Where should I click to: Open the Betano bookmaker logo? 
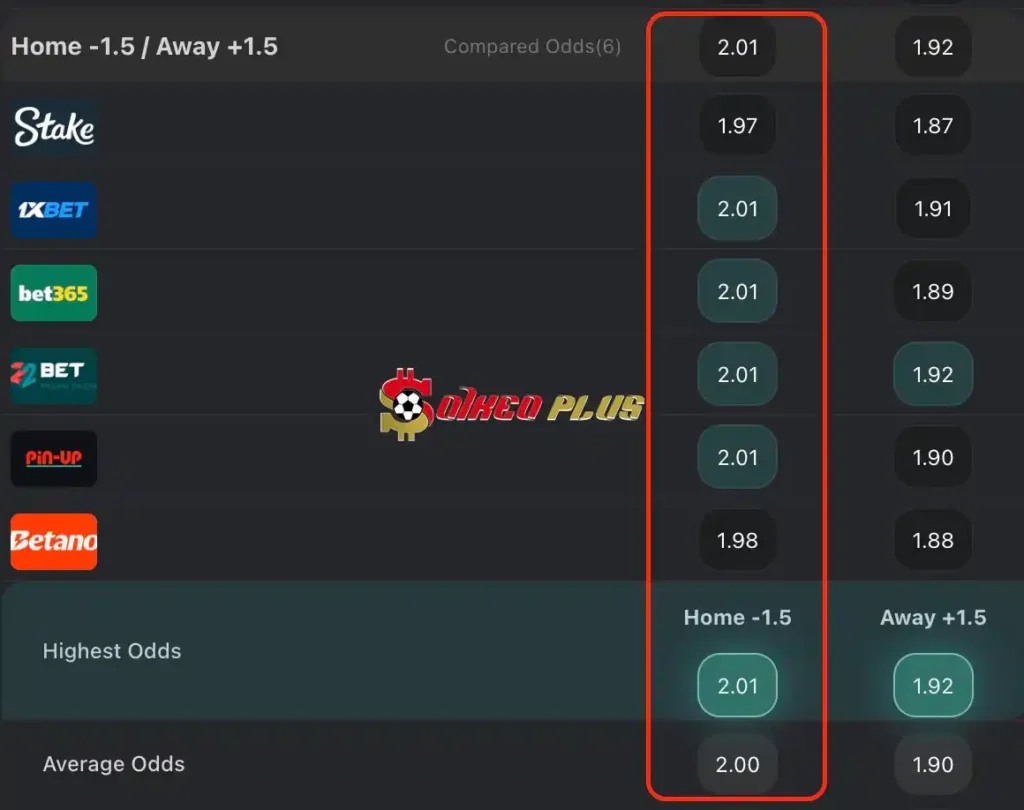[x=54, y=542]
